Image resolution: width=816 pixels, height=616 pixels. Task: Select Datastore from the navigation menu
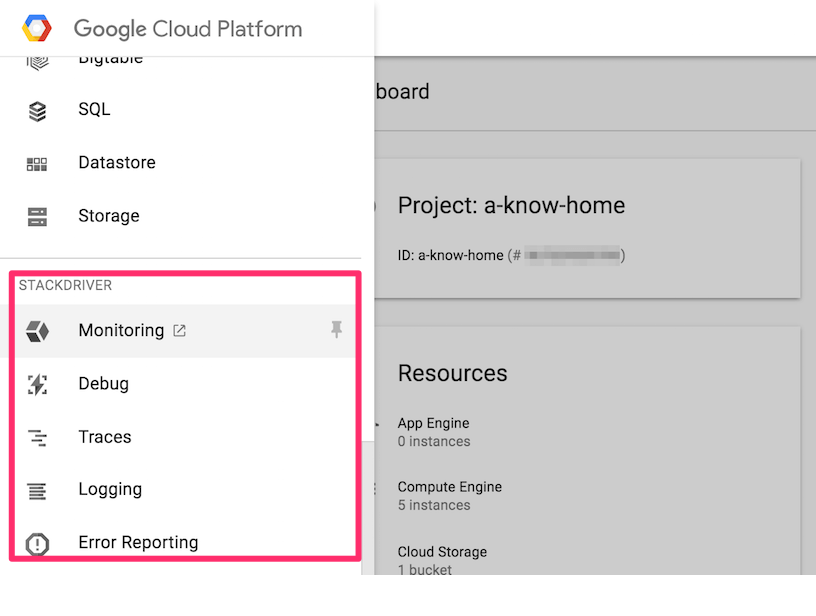pos(117,163)
